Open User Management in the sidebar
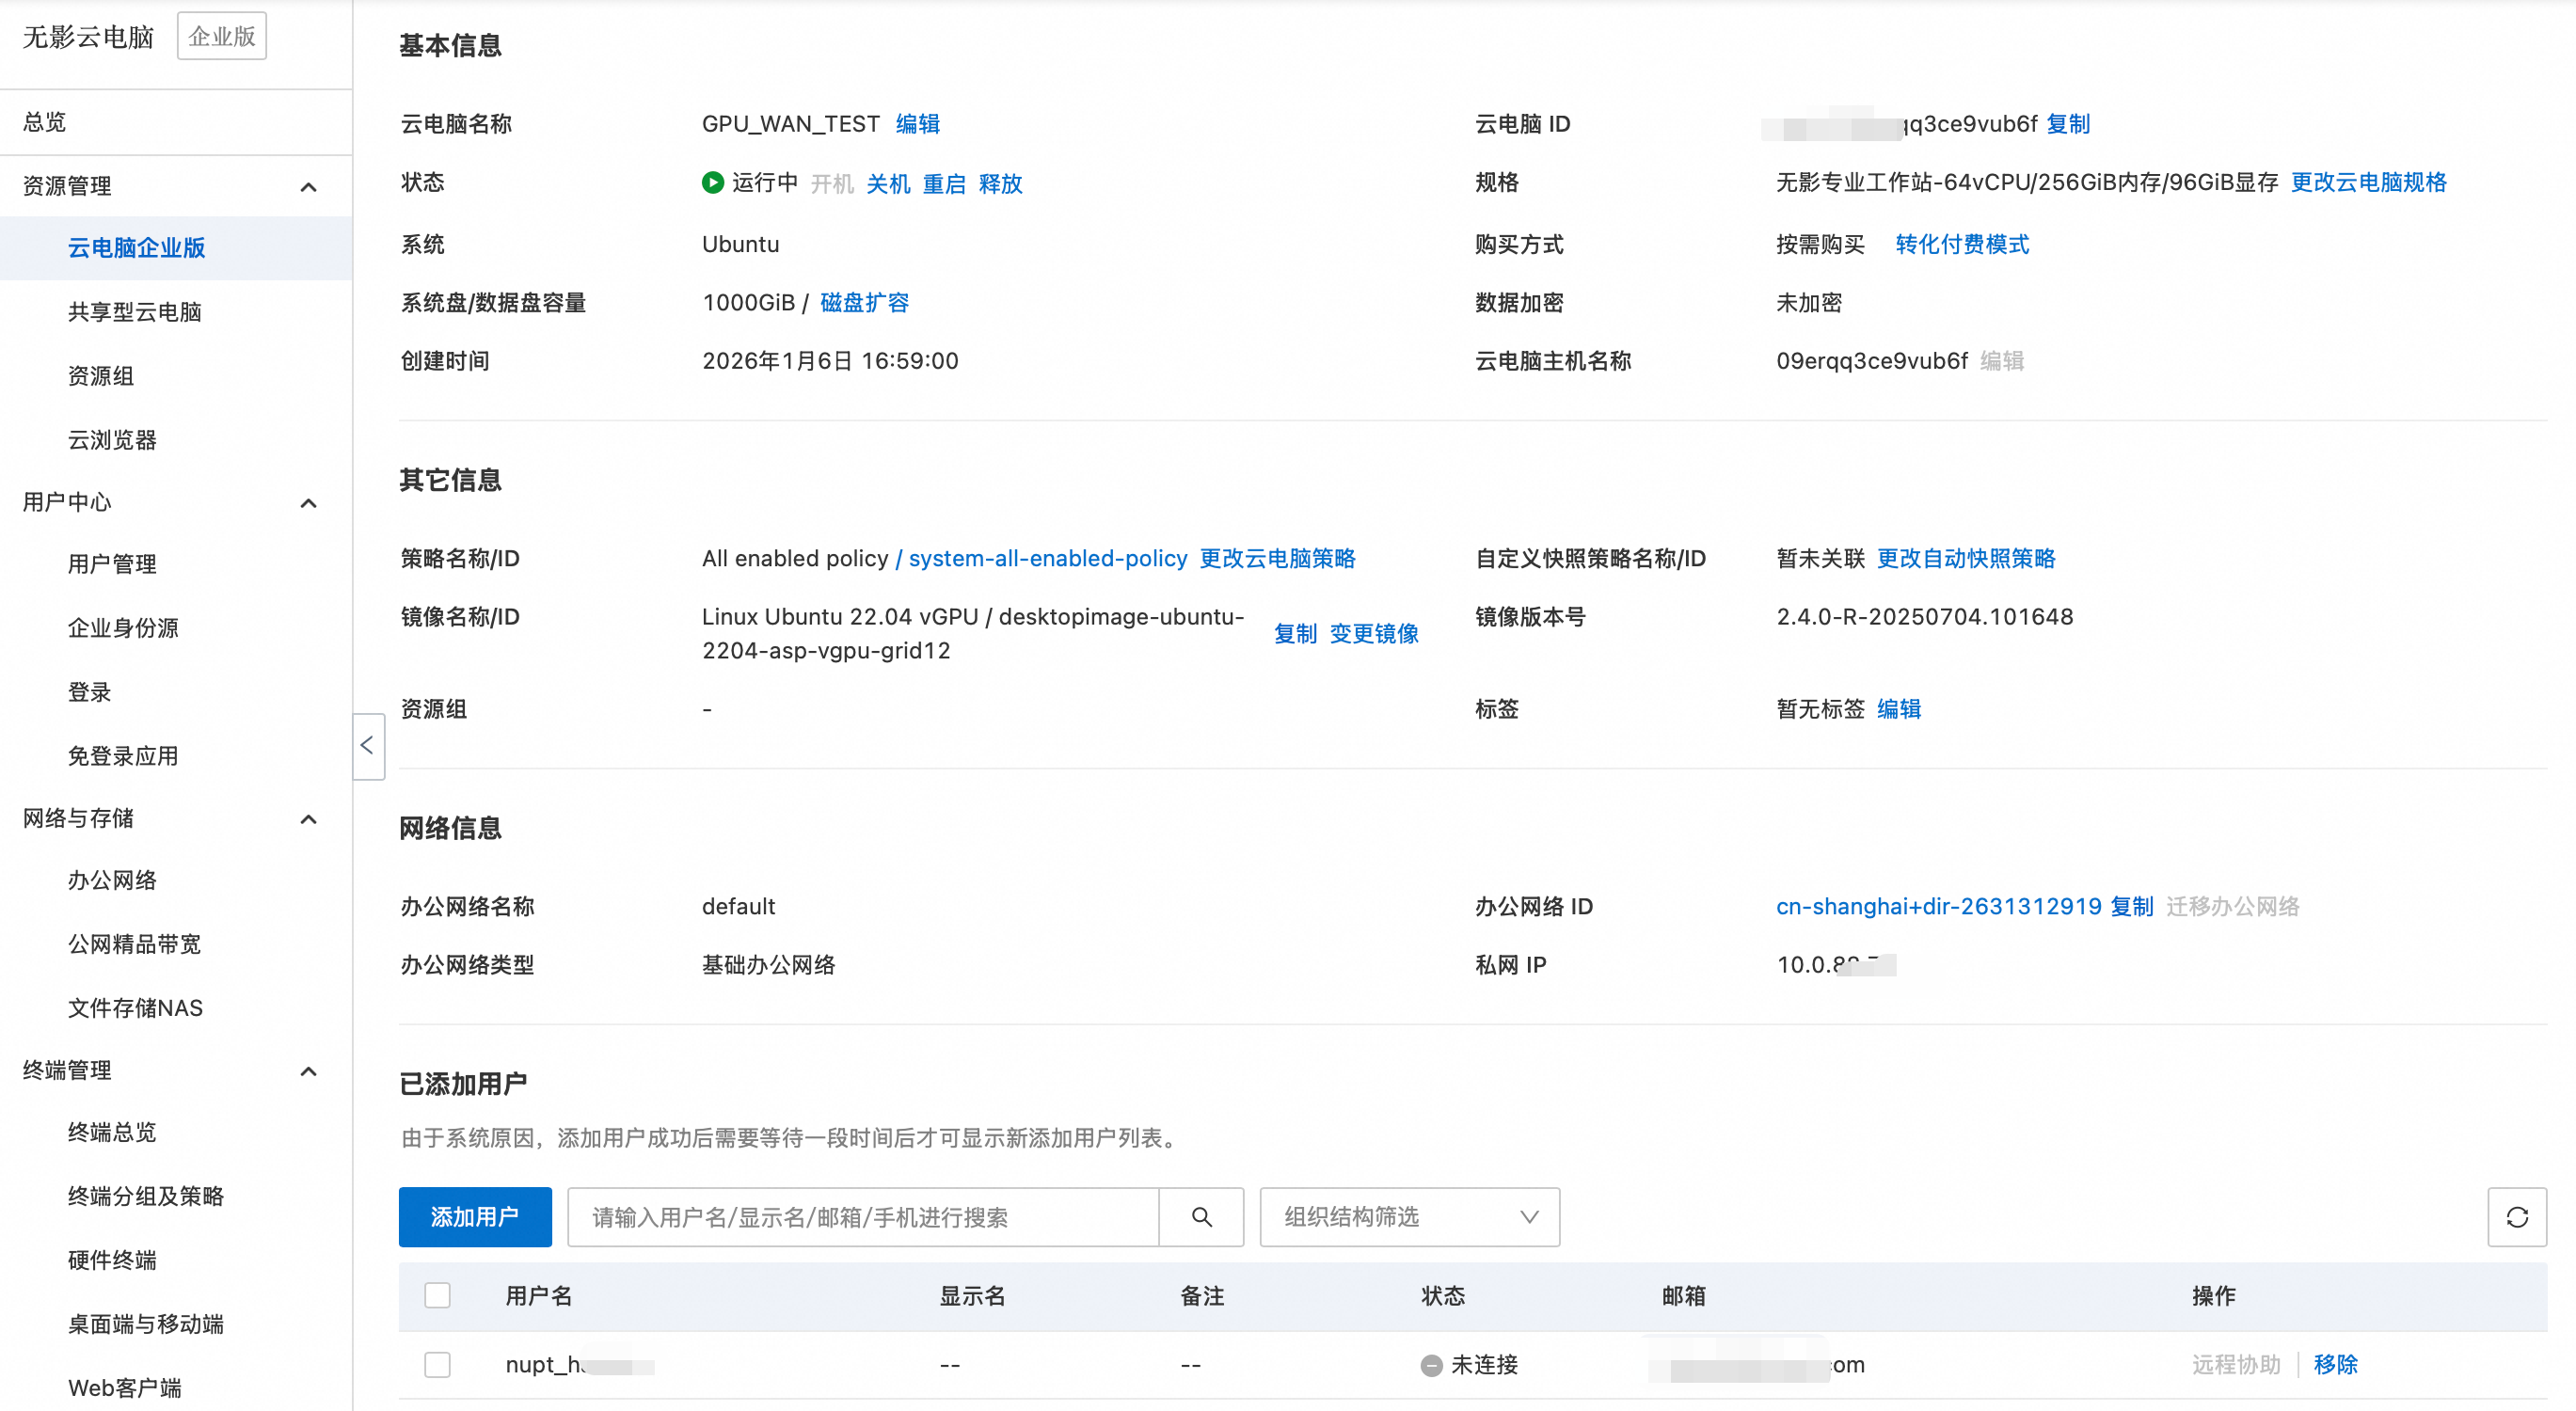The image size is (2576, 1411). coord(112,564)
